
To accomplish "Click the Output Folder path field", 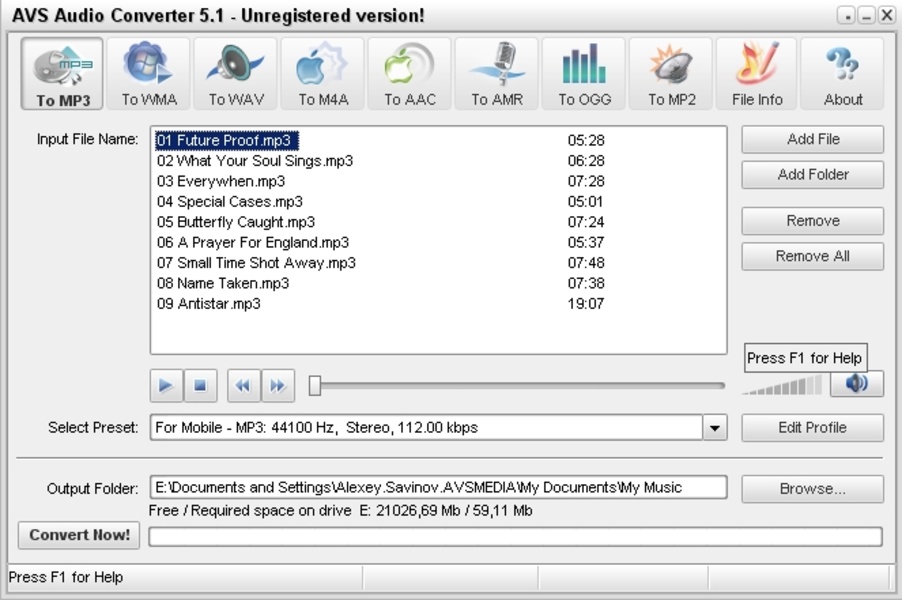I will click(x=438, y=488).
